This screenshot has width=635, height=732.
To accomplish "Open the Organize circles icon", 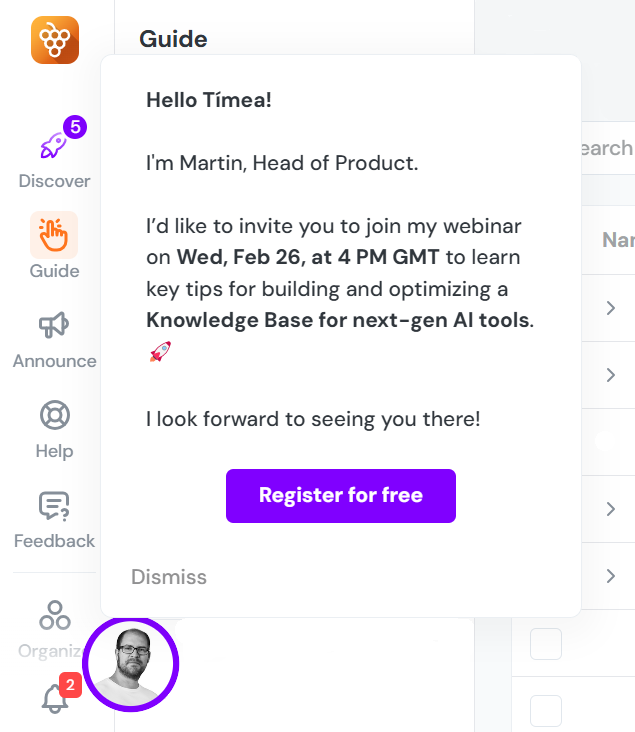I will [54, 615].
